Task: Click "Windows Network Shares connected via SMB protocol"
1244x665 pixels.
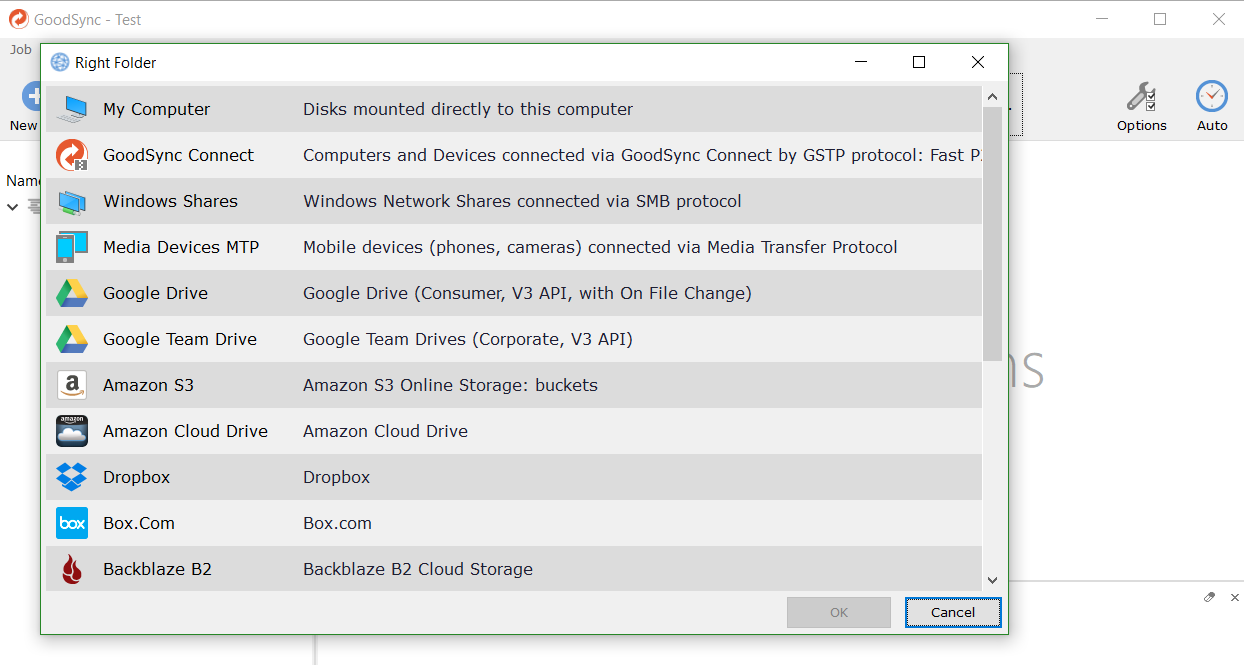Action: (522, 201)
